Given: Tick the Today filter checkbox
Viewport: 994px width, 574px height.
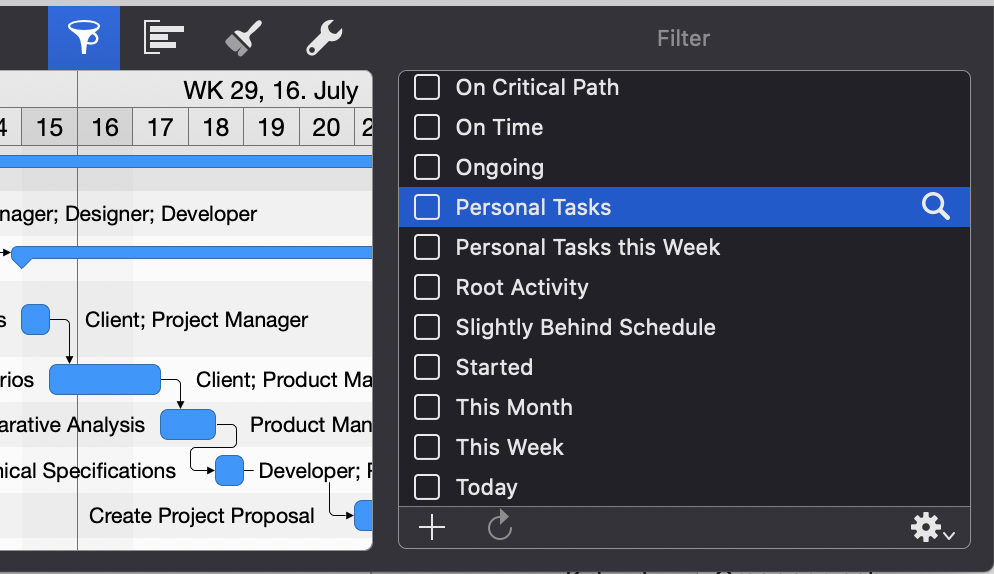Looking at the screenshot, I should click(x=427, y=487).
